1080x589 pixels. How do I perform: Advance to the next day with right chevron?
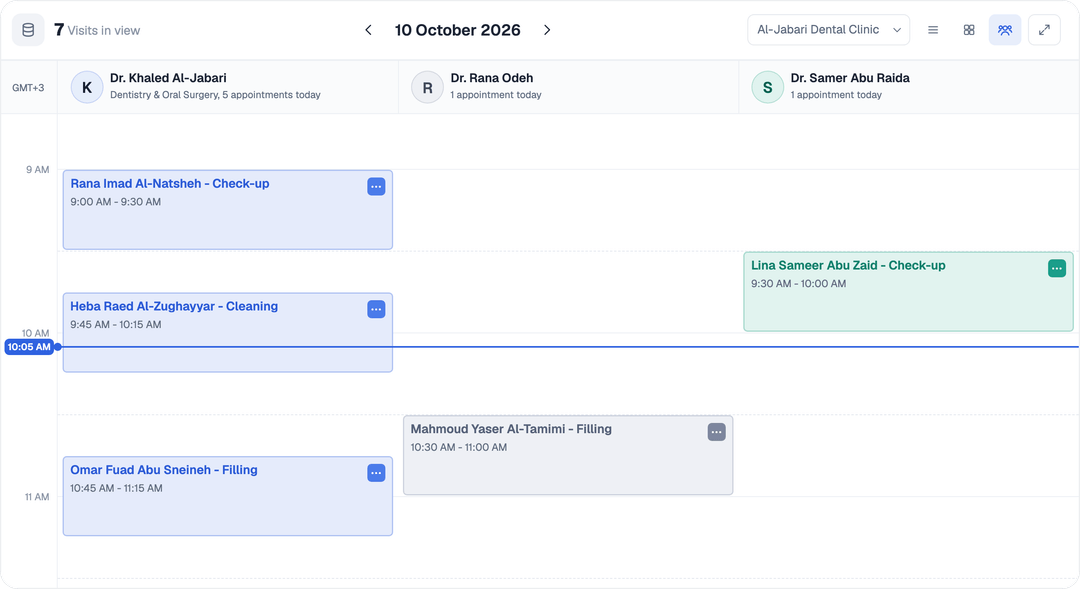[547, 30]
